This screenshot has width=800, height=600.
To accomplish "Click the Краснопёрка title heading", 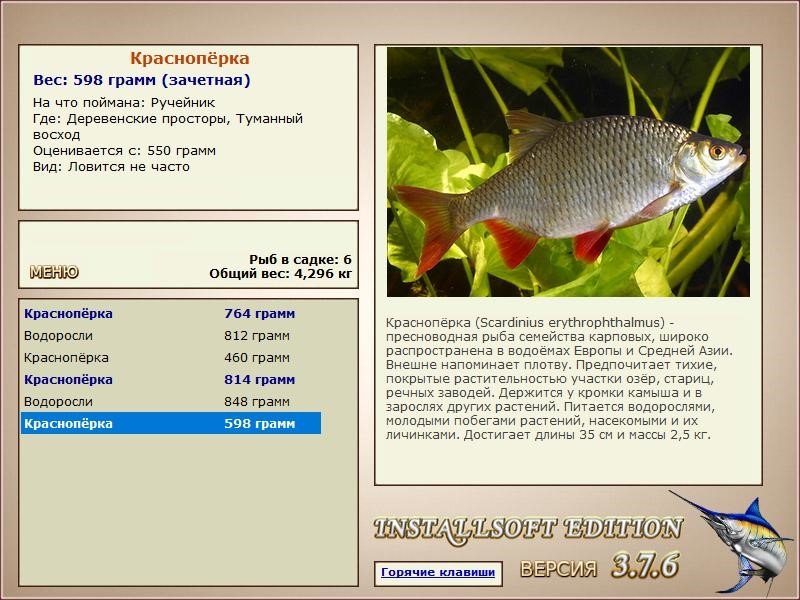I will point(189,58).
